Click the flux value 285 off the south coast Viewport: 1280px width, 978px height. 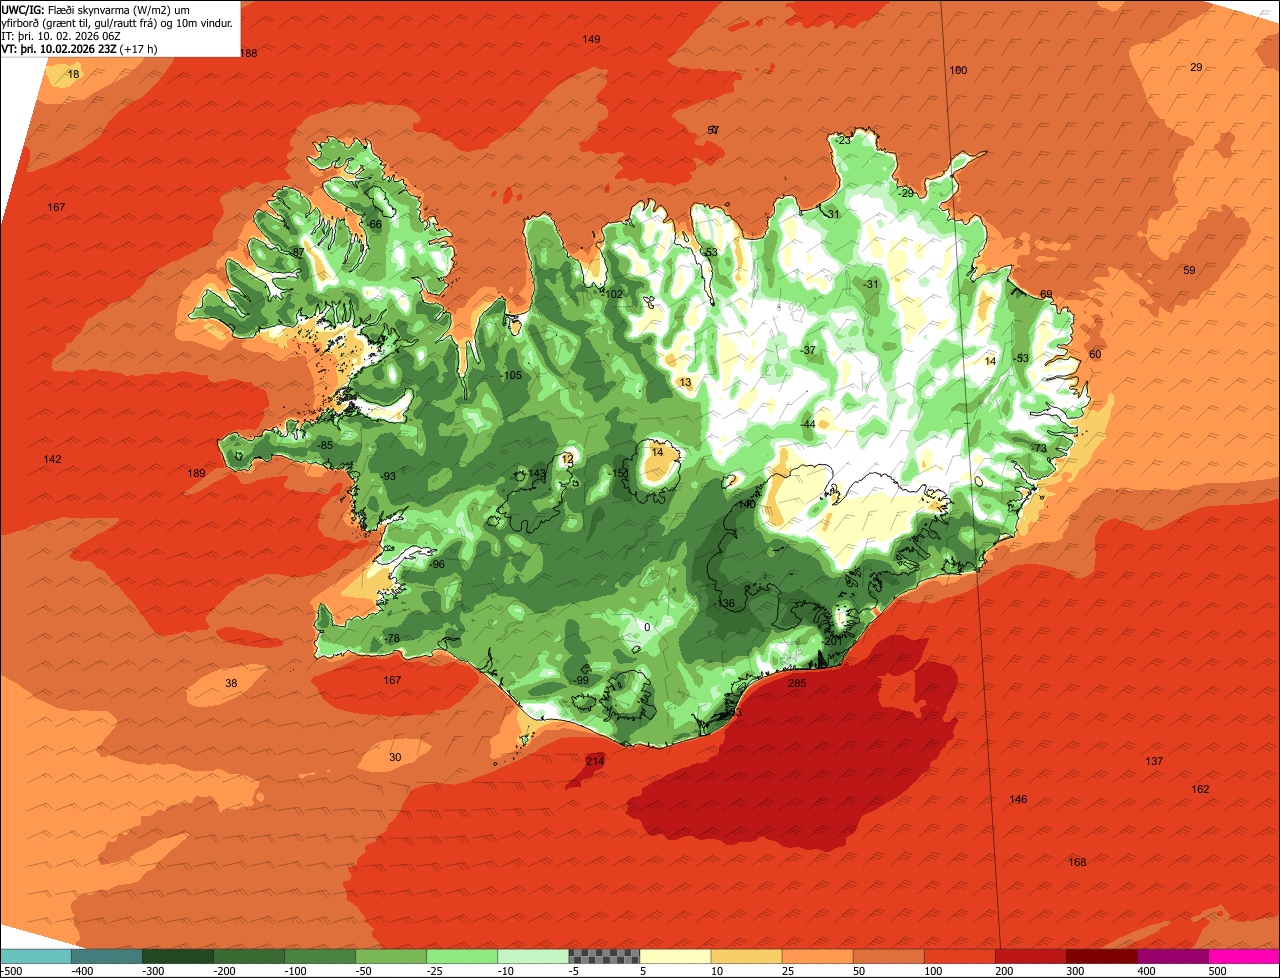tap(797, 684)
